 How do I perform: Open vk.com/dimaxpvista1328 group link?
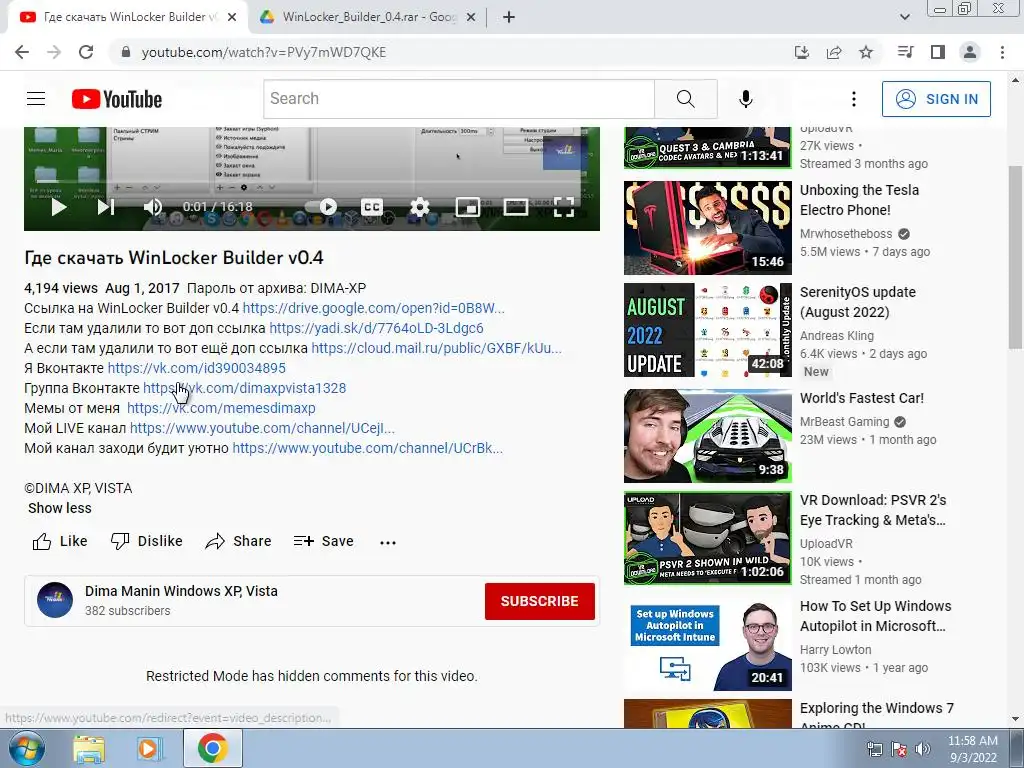point(244,388)
